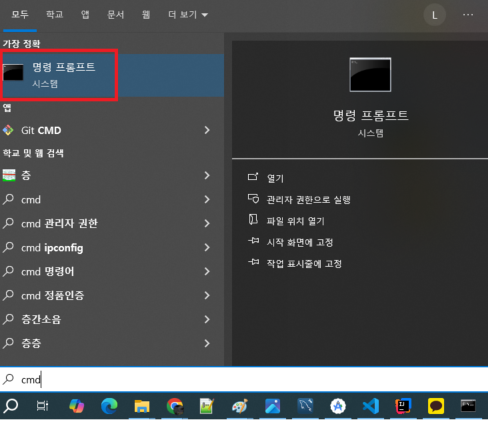Choose 작업 표시줄에 고정
Screen dimensions: 488x423
[304, 264]
